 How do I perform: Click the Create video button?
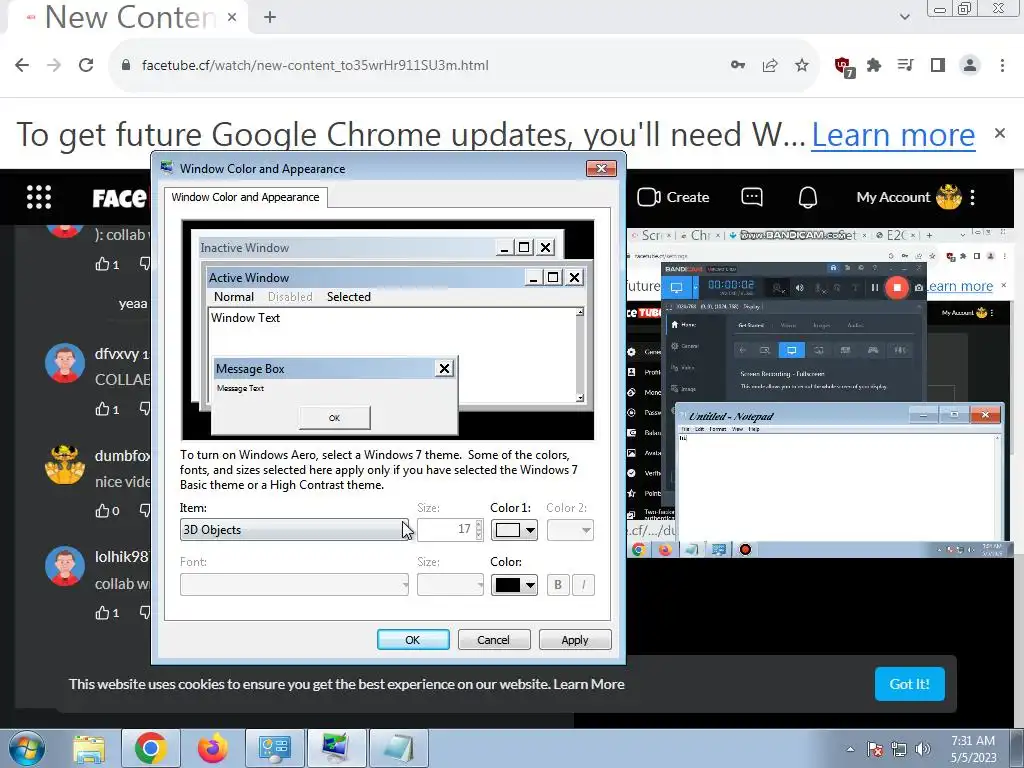pos(673,197)
